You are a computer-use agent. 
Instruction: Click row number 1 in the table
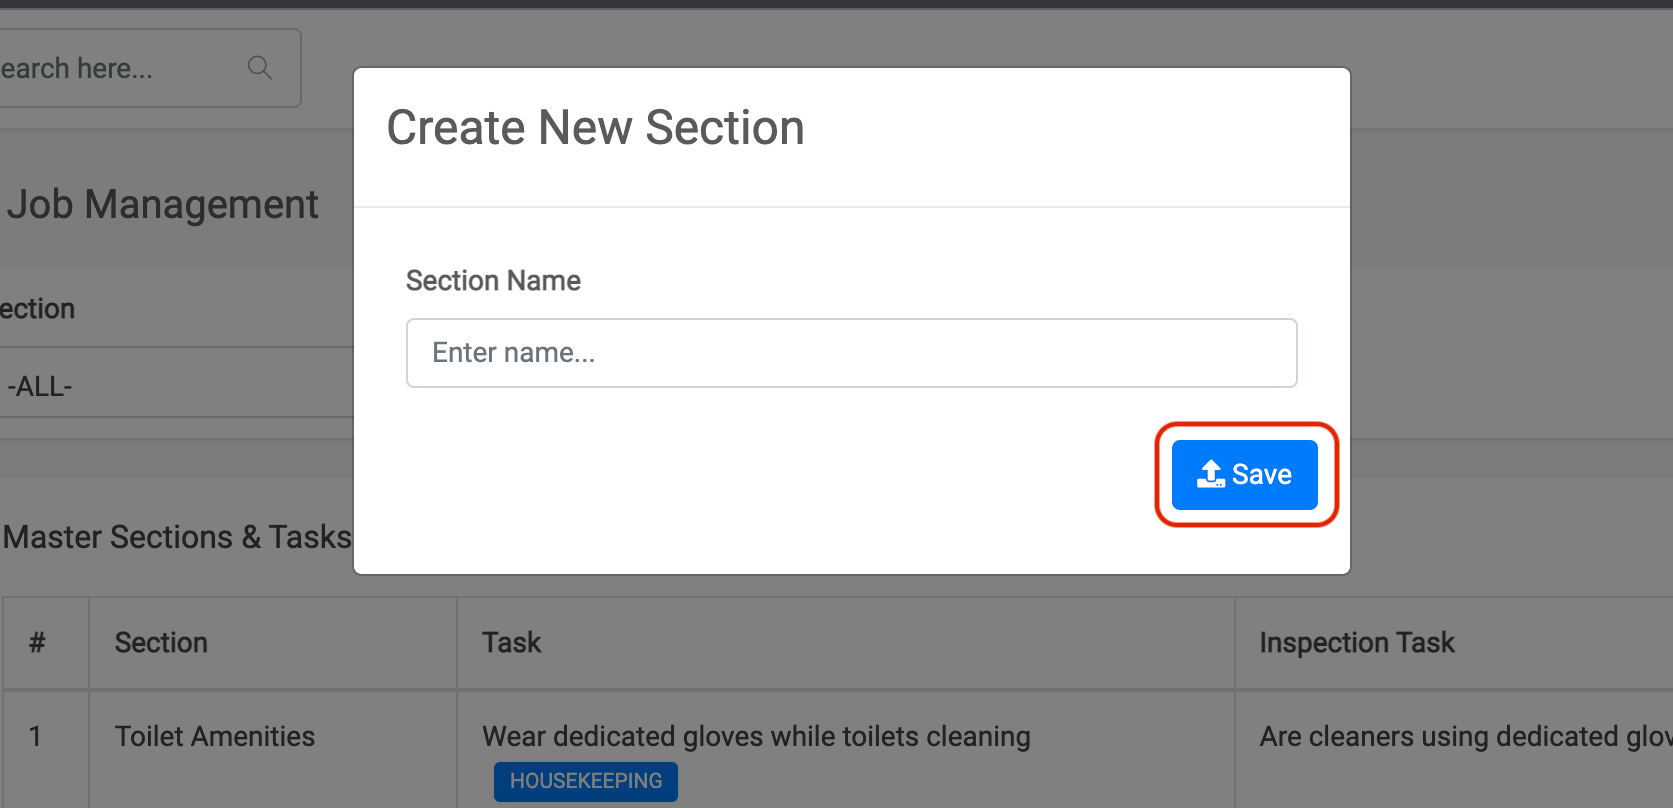(x=35, y=737)
